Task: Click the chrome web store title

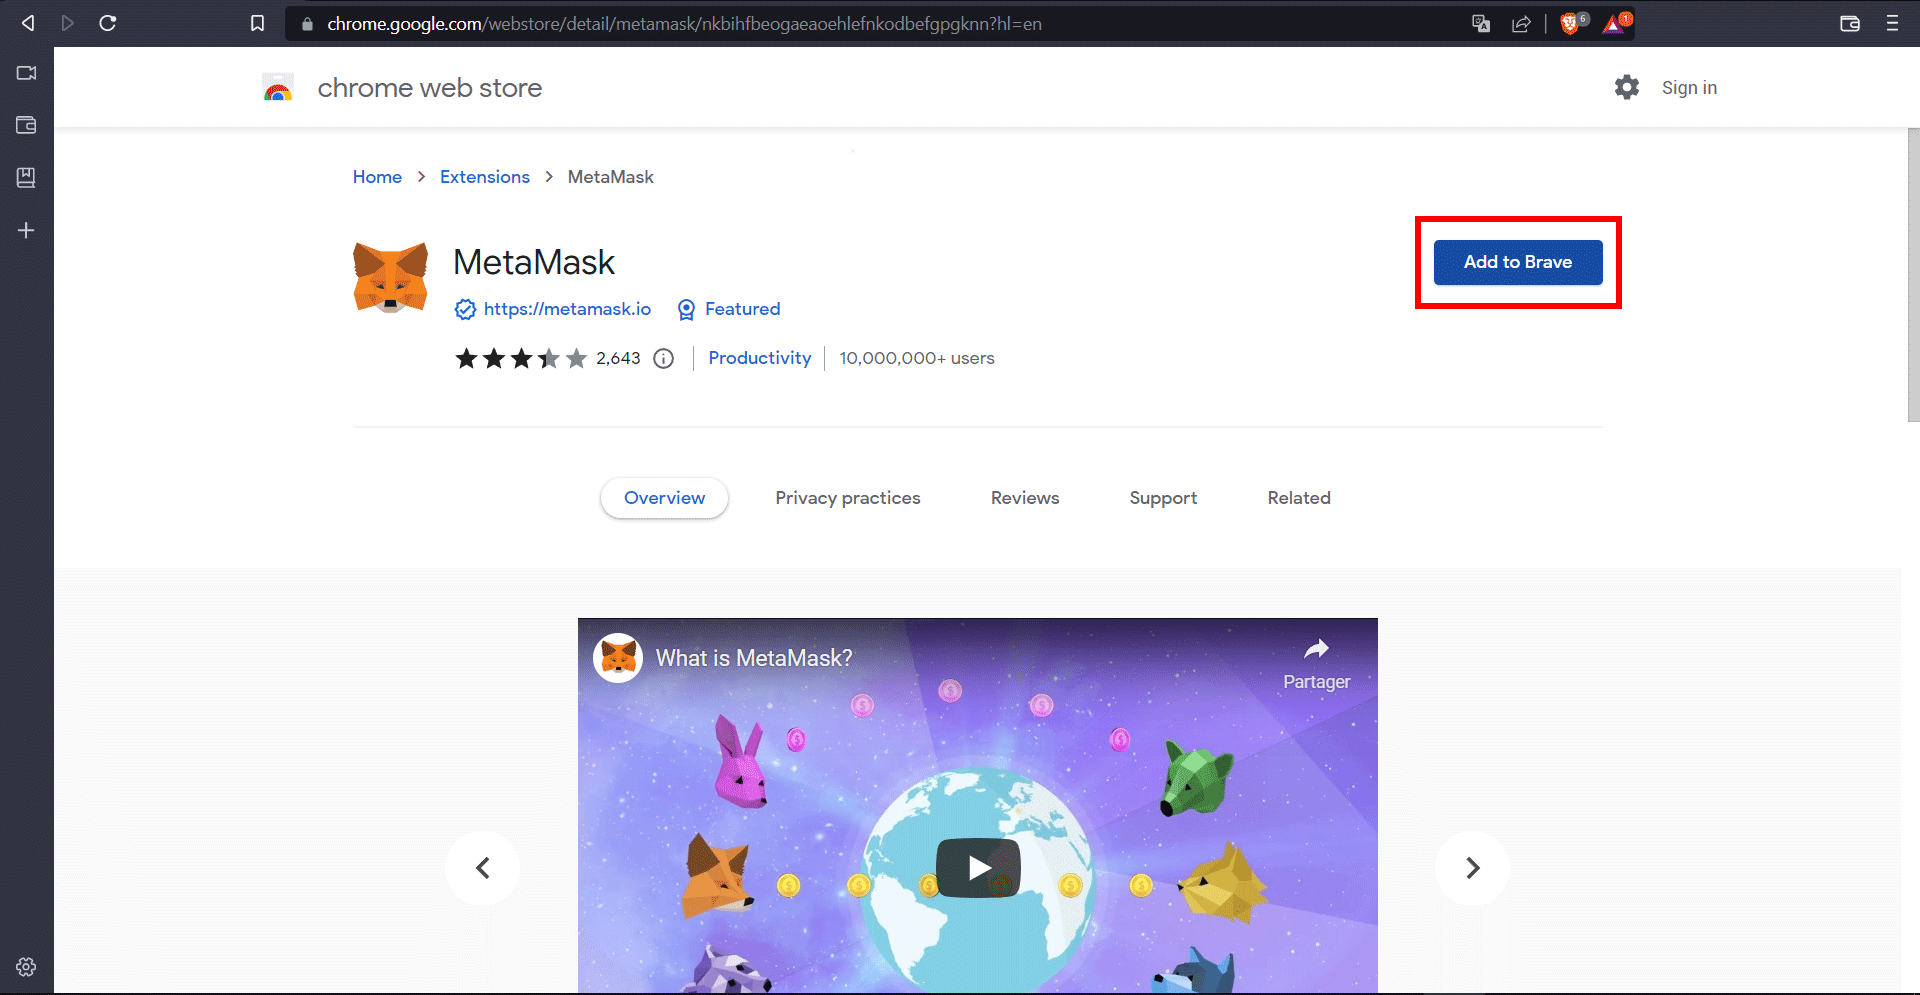Action: [430, 88]
